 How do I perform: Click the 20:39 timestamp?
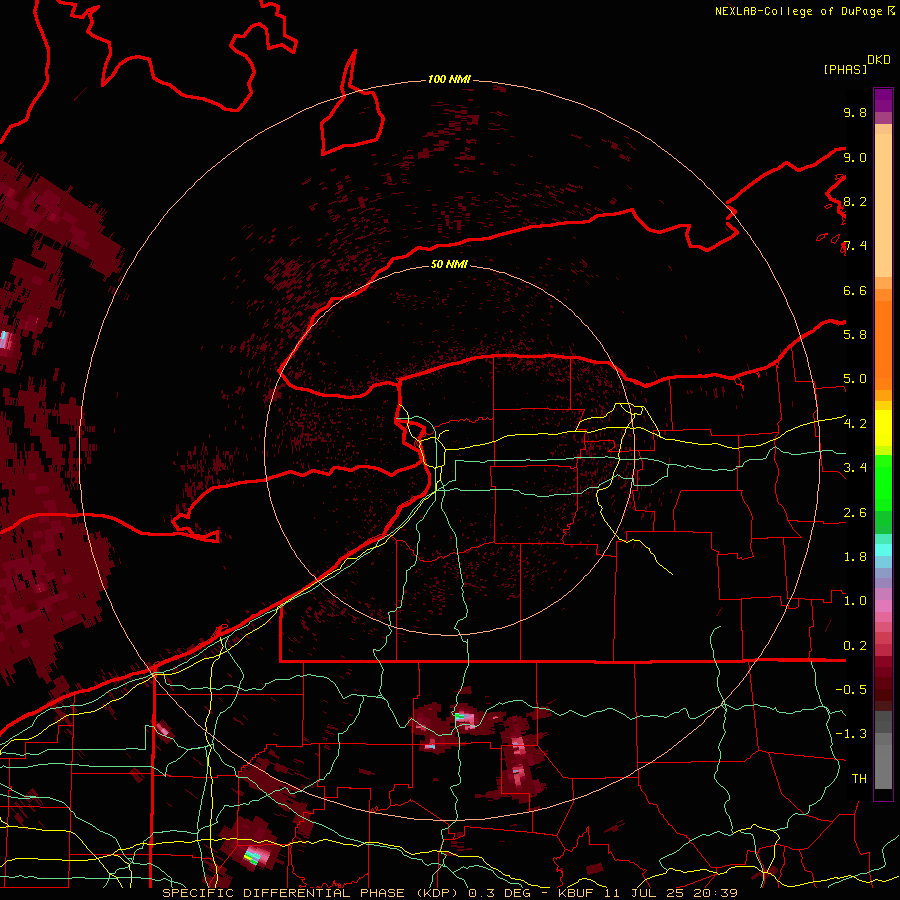(x=714, y=893)
